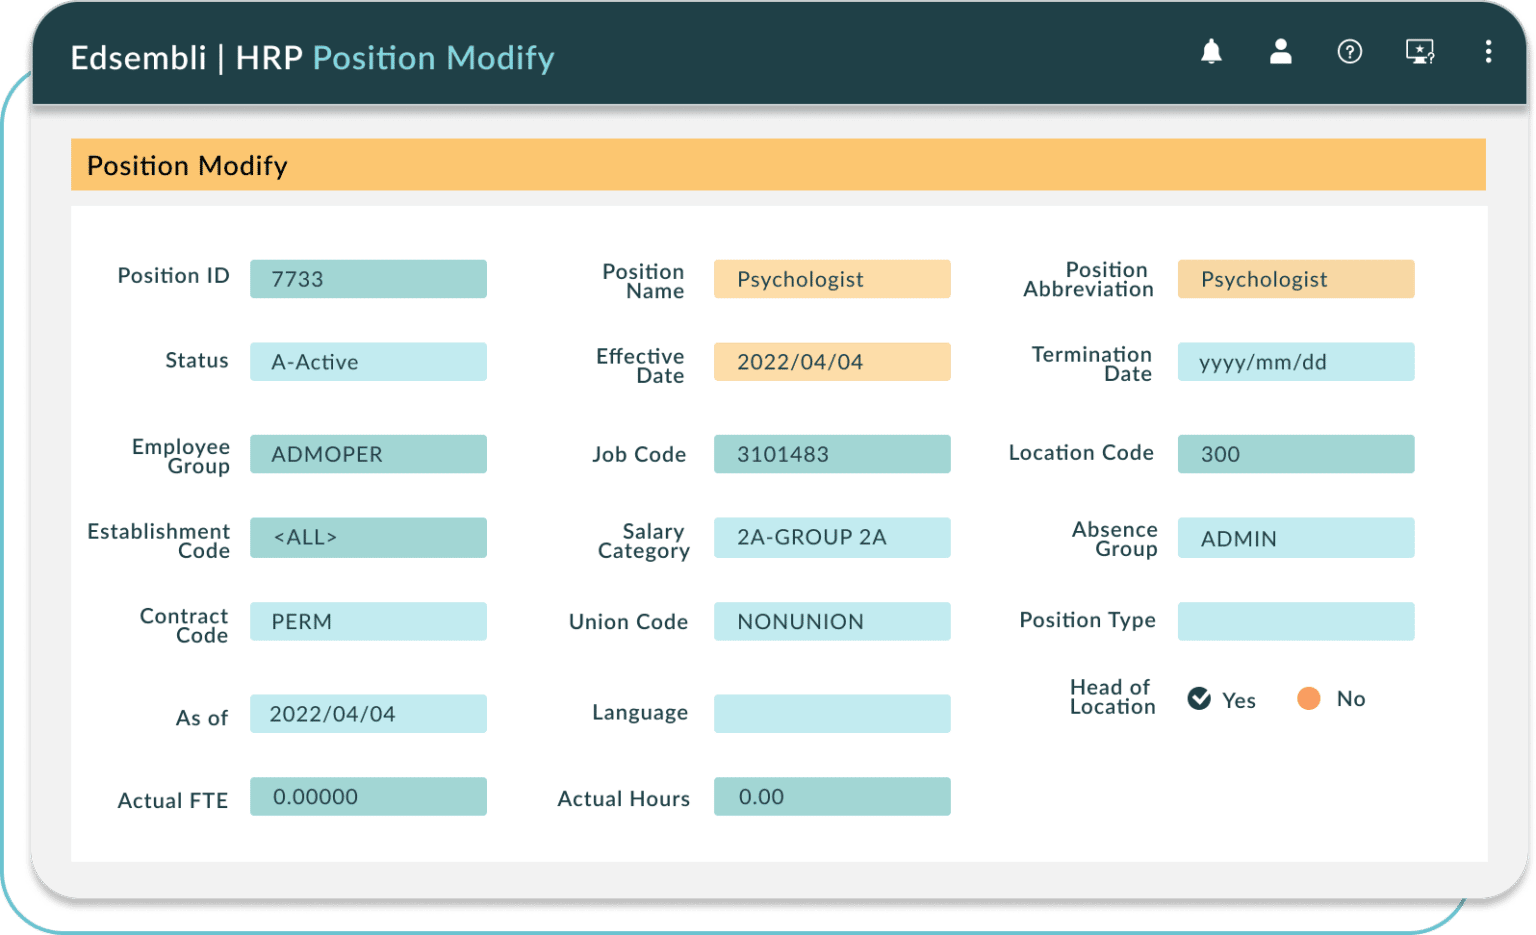This screenshot has width=1536, height=935.
Task: Click the As of date field
Action: (368, 714)
